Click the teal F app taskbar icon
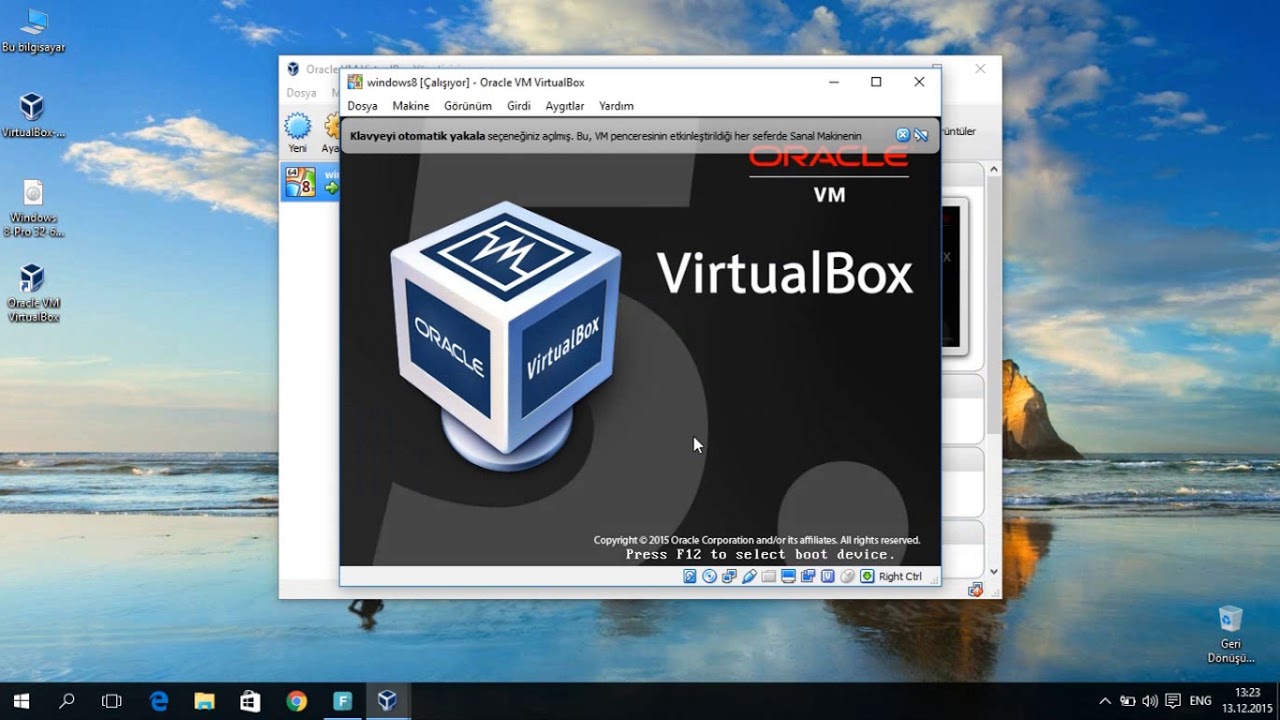Screen dimensions: 1280x720 click(342, 701)
